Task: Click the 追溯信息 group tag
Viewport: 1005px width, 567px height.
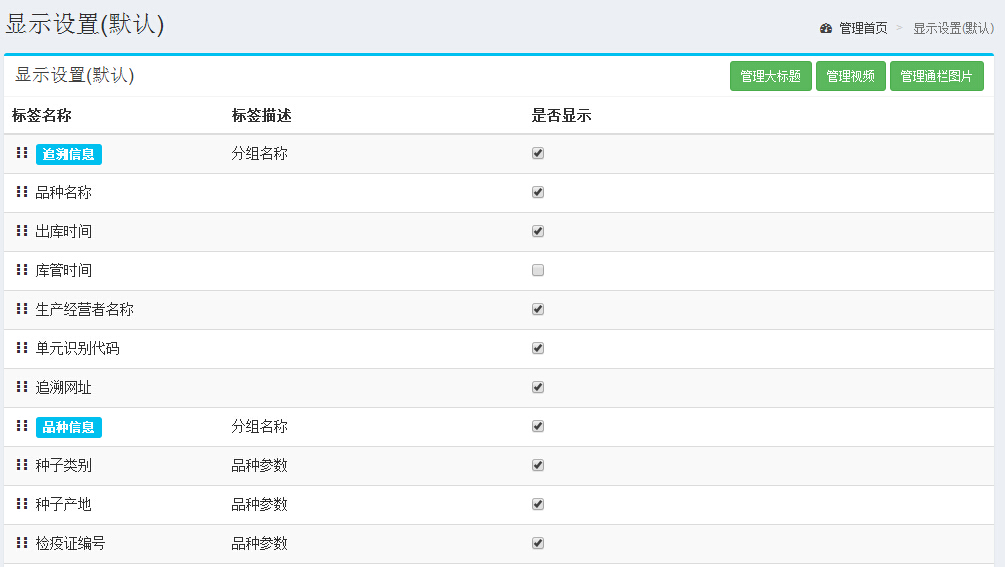Action: pyautogui.click(x=69, y=154)
